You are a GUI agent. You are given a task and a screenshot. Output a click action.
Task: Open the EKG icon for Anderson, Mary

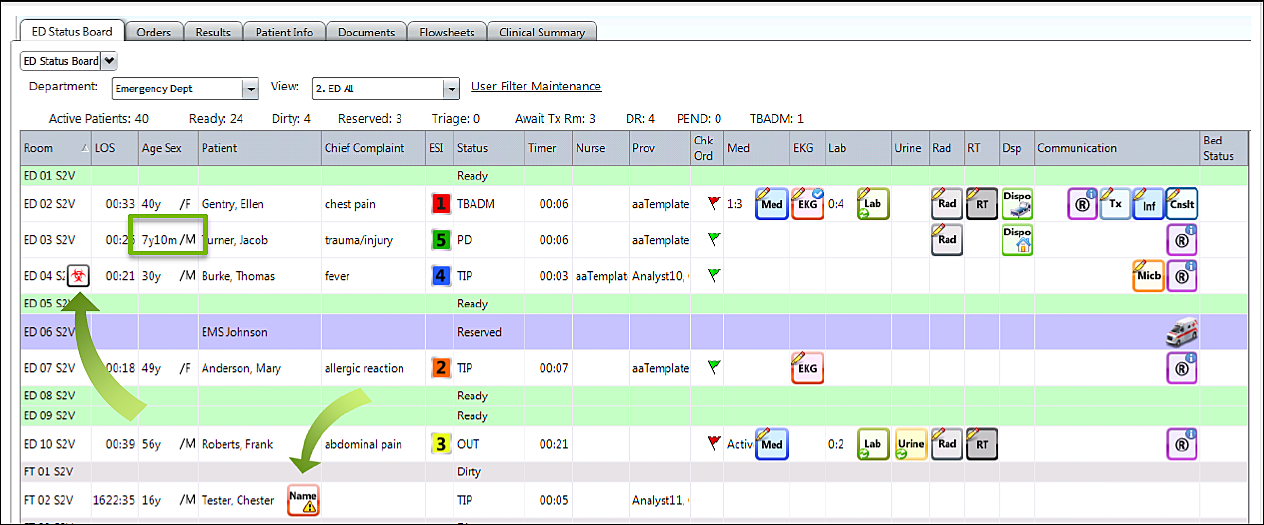(807, 368)
